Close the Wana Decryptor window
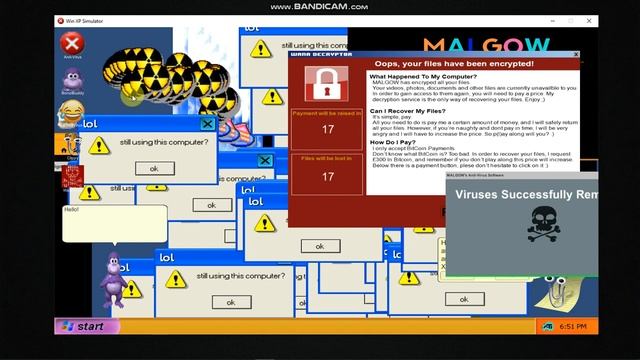Viewport: 640px width, 360px height. [x=576, y=54]
